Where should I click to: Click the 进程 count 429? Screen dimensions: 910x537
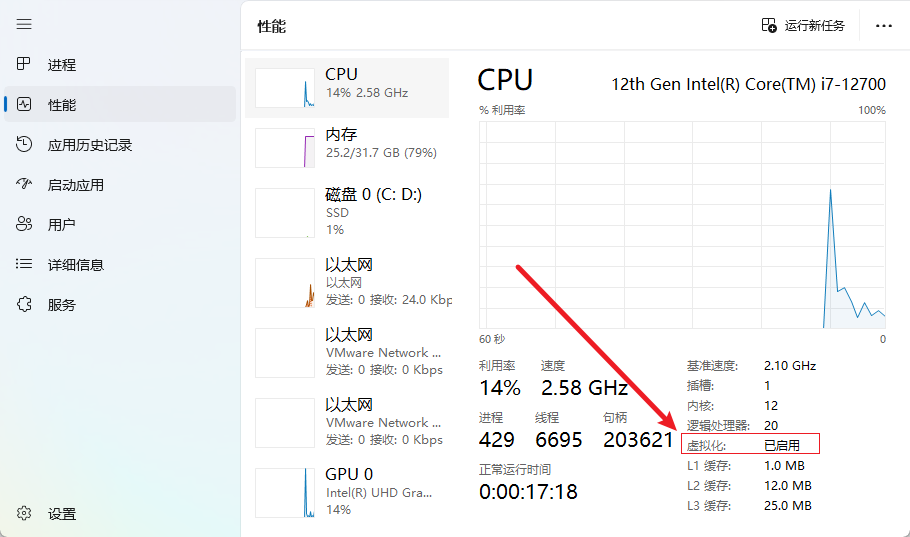(497, 440)
